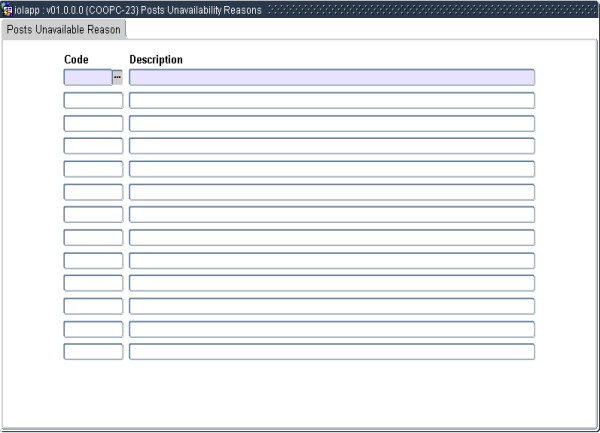600x433 pixels.
Task: Focus the twelfth row Description field
Action: click(x=331, y=328)
